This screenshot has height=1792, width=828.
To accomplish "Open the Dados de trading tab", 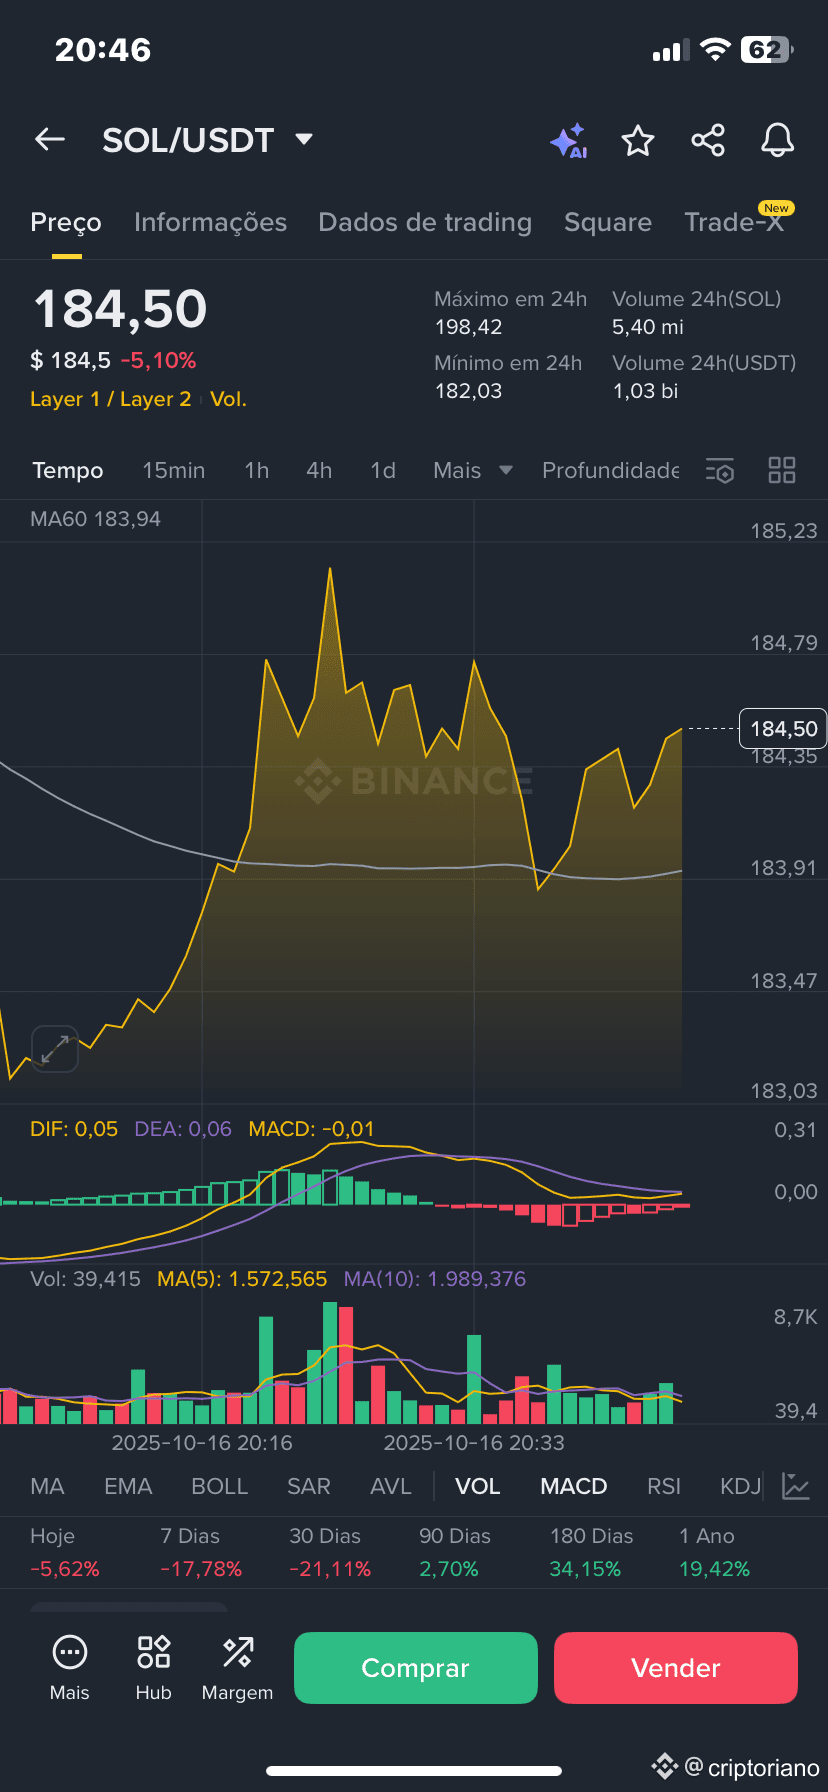I will click(x=425, y=222).
